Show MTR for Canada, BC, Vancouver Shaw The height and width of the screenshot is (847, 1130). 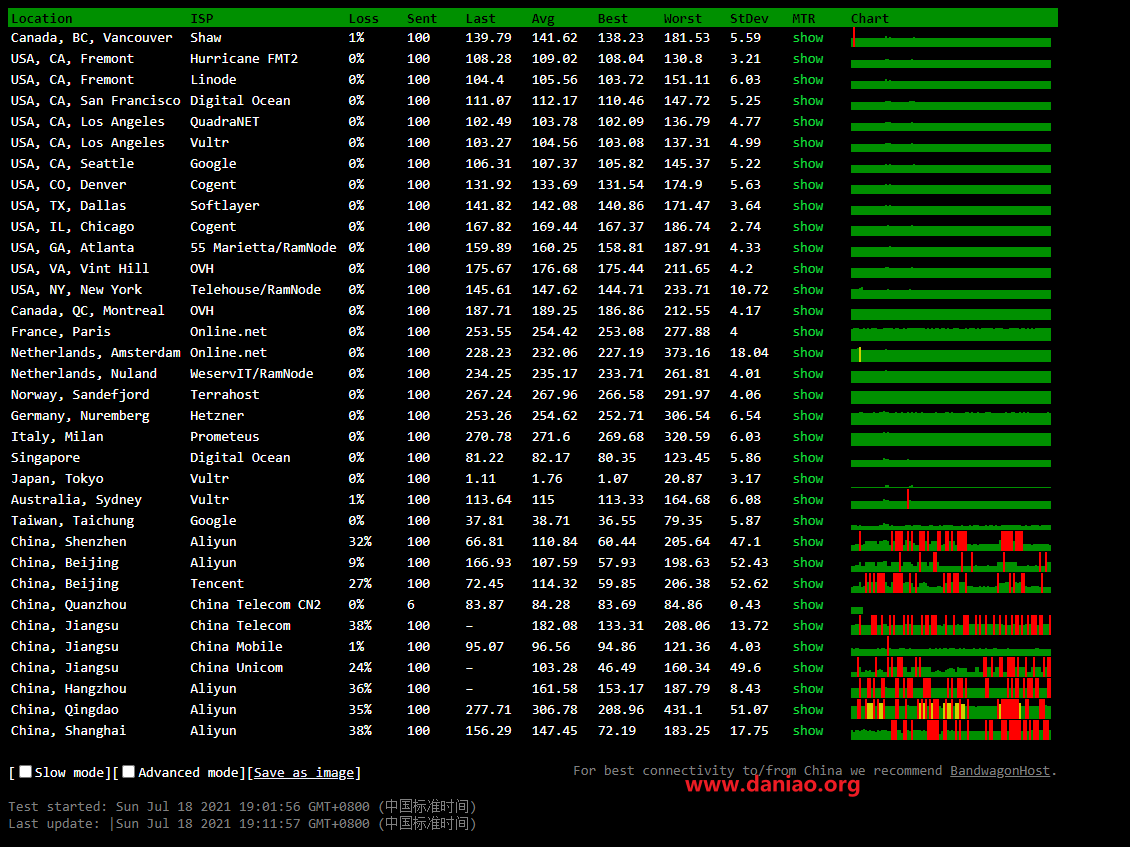point(808,37)
